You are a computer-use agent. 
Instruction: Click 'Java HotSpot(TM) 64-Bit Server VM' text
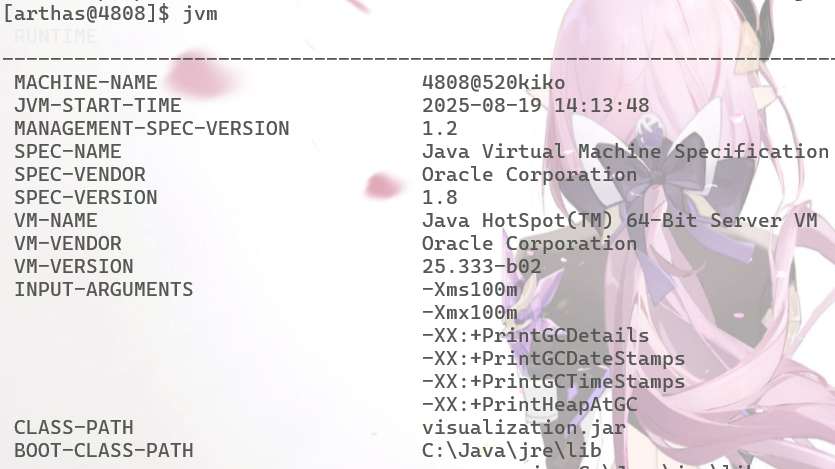(x=620, y=220)
